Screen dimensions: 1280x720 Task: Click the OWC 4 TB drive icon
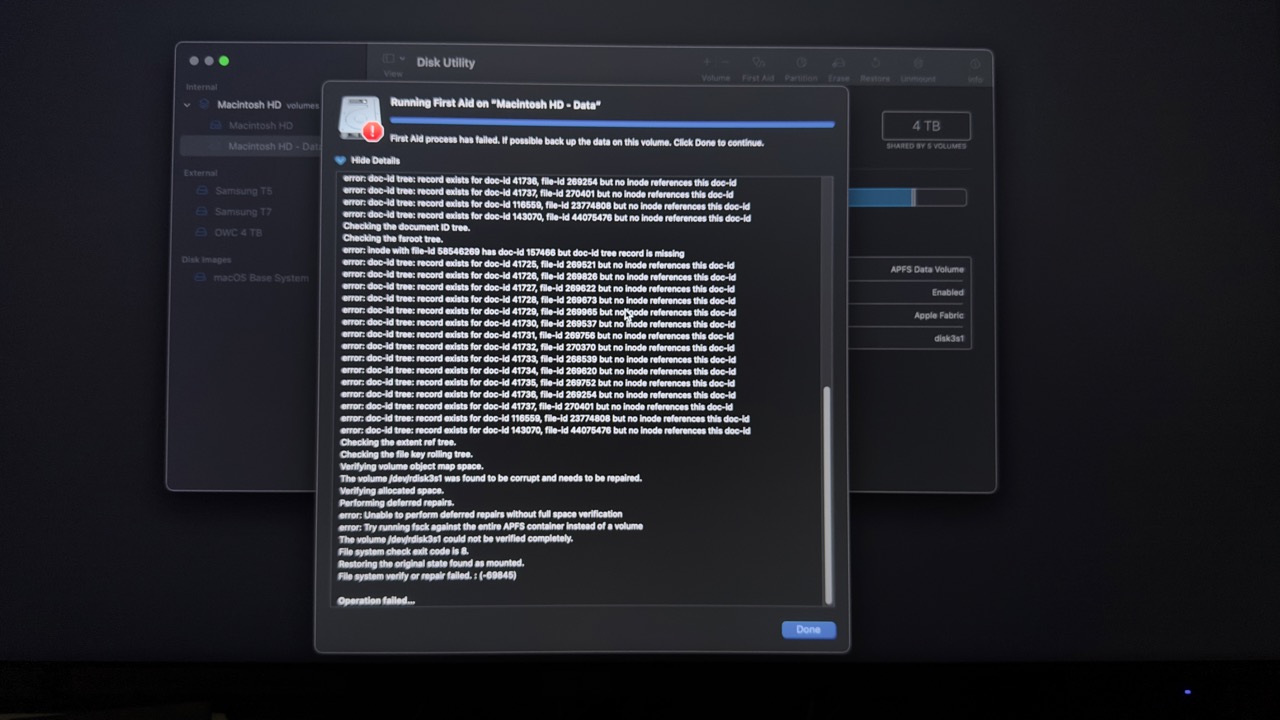coord(201,233)
